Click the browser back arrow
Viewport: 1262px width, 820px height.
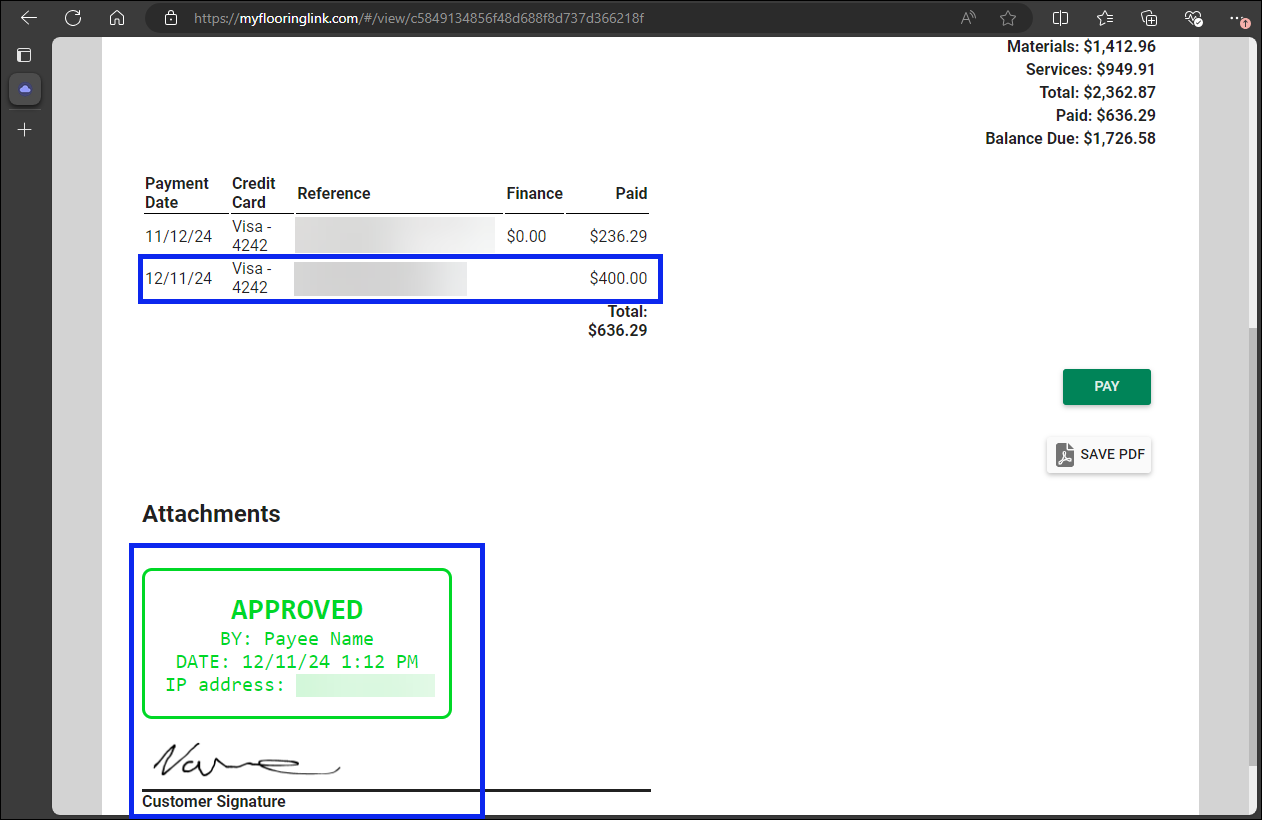tap(29, 18)
